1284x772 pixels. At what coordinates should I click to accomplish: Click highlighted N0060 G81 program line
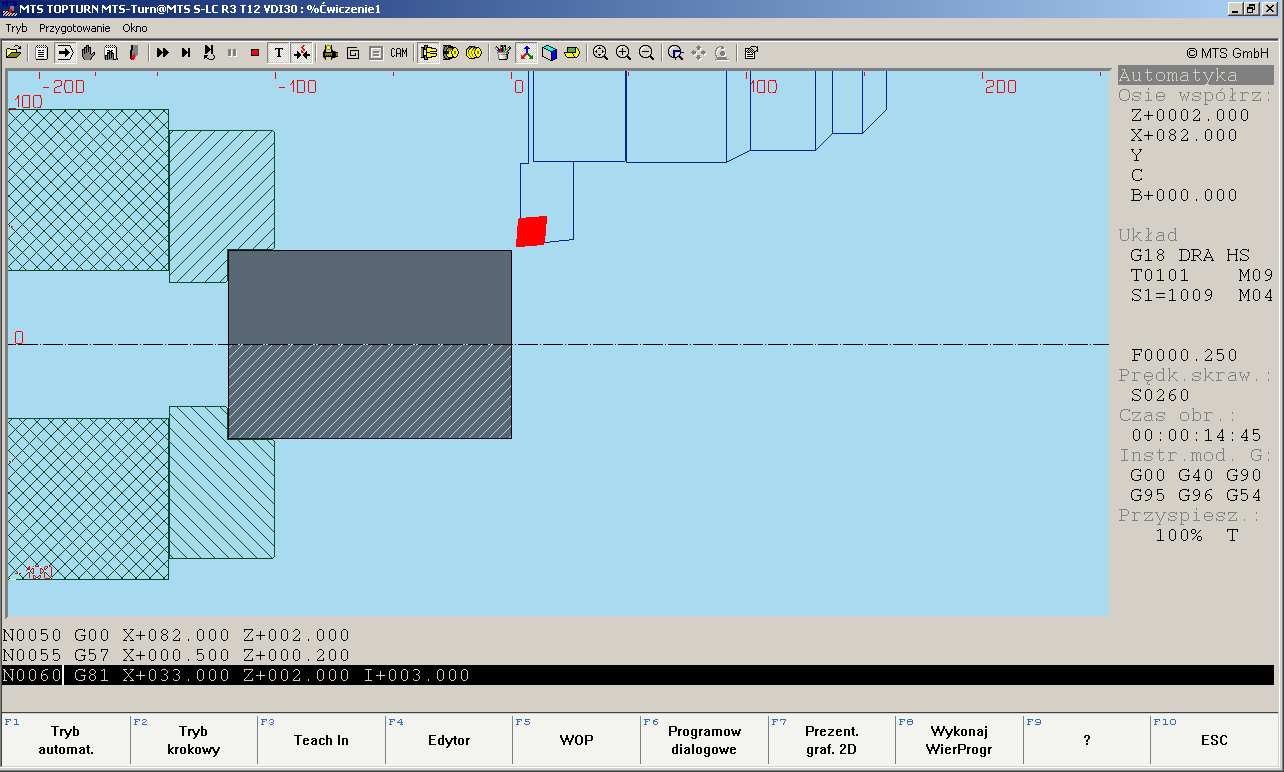point(640,675)
